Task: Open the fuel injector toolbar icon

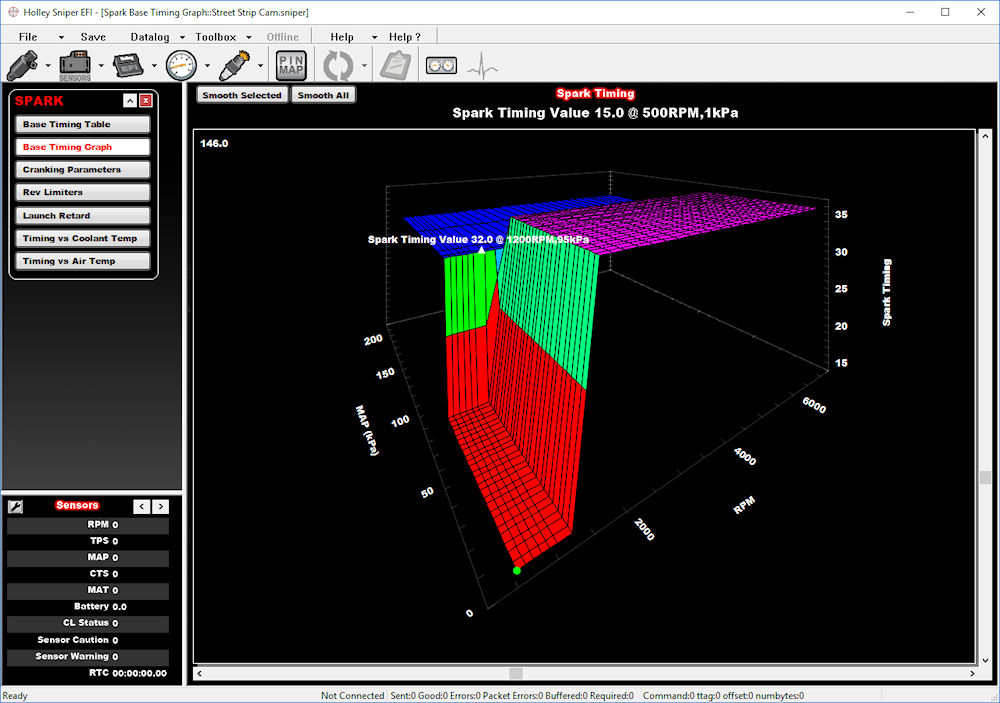Action: [x=22, y=65]
